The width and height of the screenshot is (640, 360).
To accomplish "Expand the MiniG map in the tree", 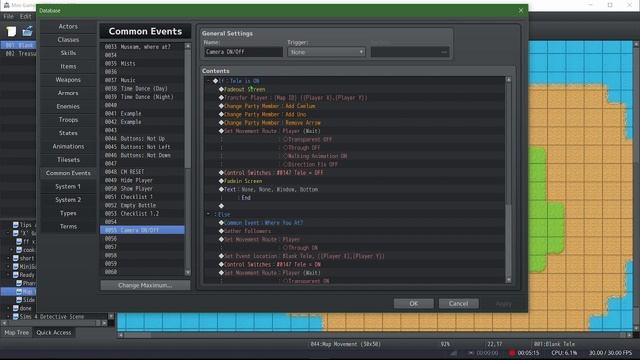I will pyautogui.click(x=8, y=267).
